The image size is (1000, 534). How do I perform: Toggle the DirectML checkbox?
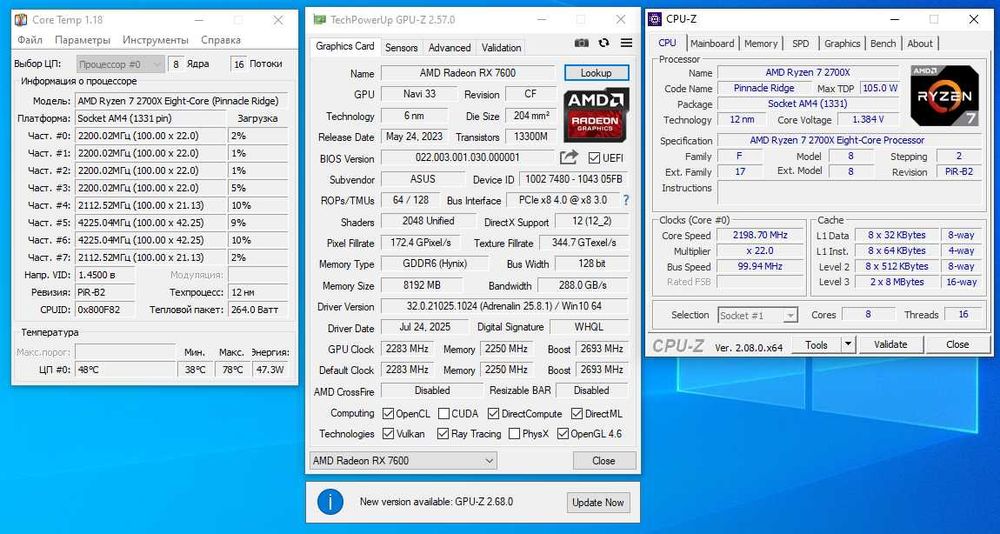(x=577, y=413)
